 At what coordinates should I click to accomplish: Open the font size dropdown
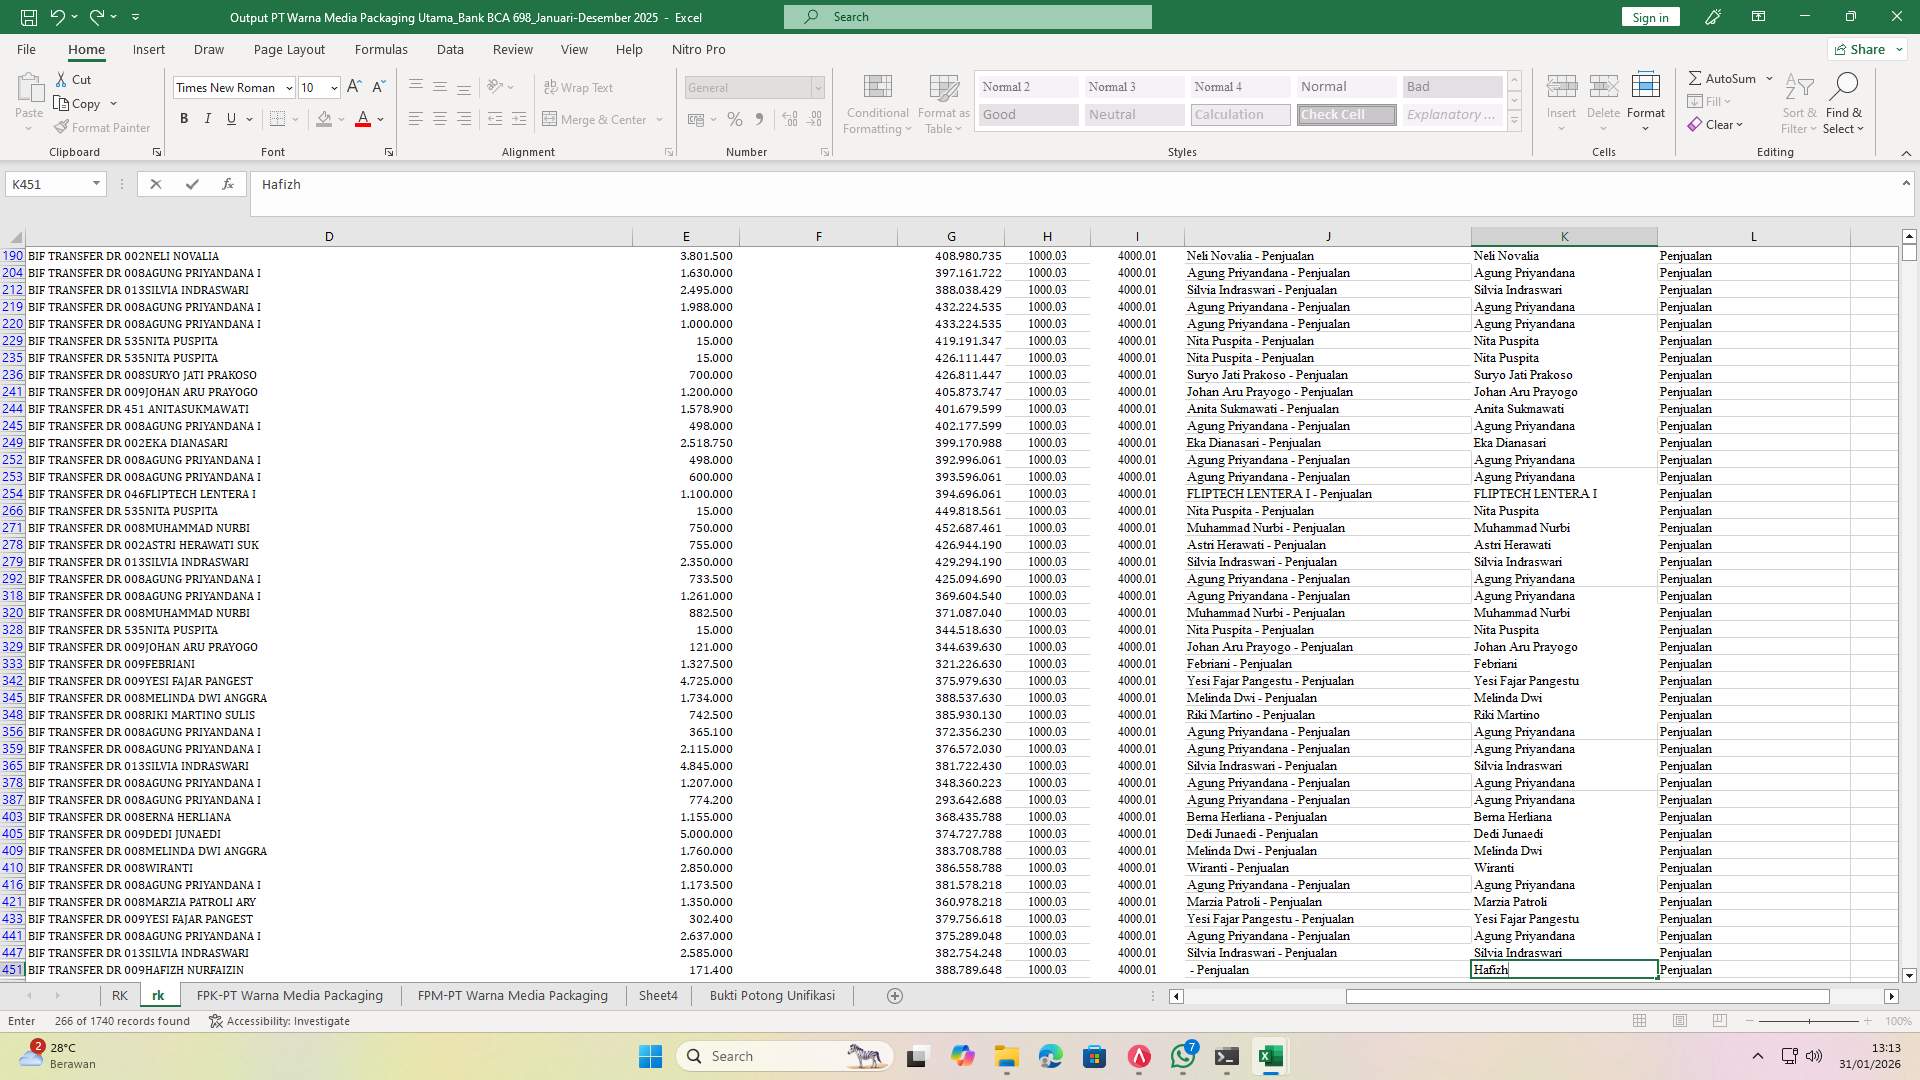(x=333, y=88)
